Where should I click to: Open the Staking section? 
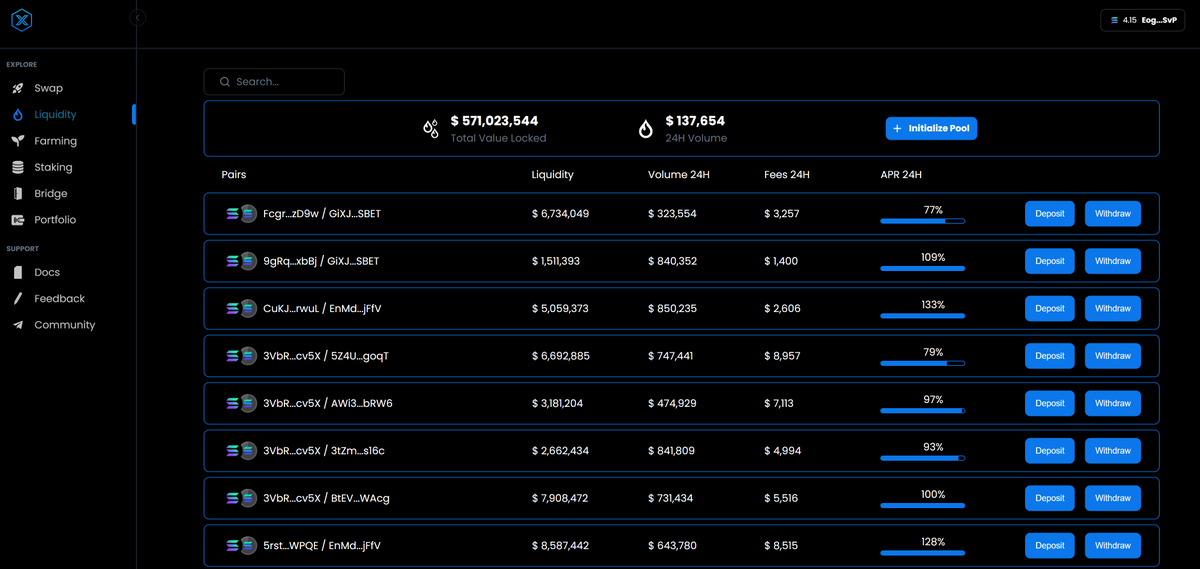coord(53,167)
